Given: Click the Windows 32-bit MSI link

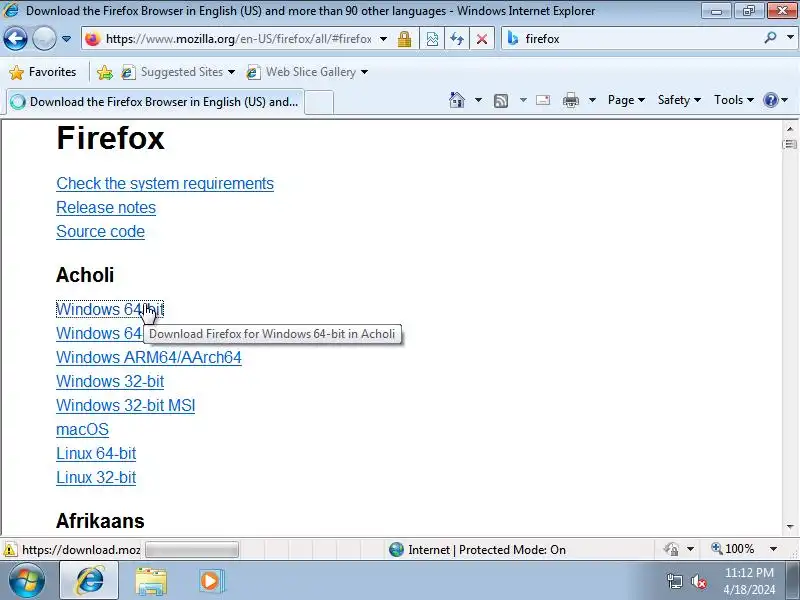Looking at the screenshot, I should point(126,405).
